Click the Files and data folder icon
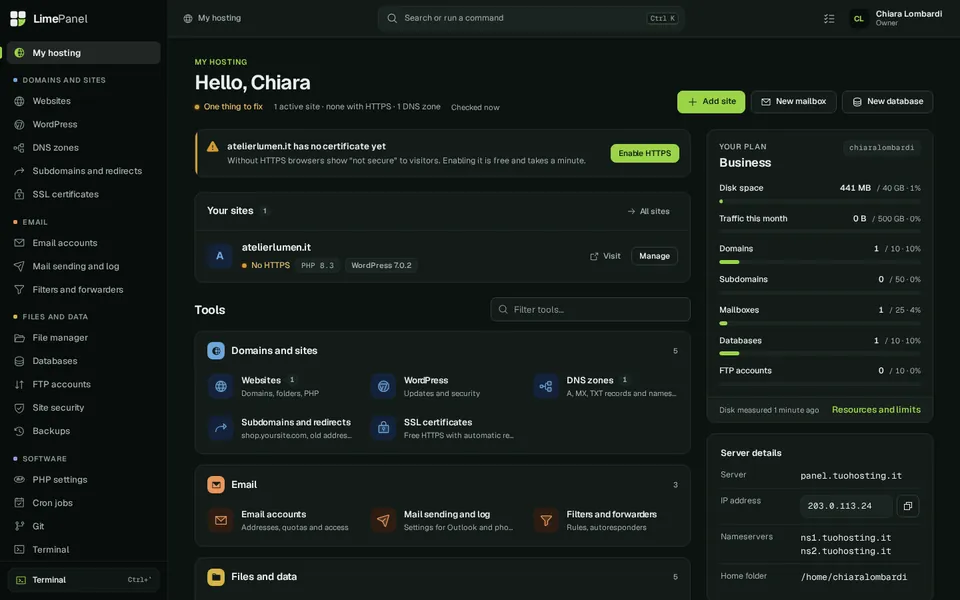The width and height of the screenshot is (960, 600). [216, 577]
